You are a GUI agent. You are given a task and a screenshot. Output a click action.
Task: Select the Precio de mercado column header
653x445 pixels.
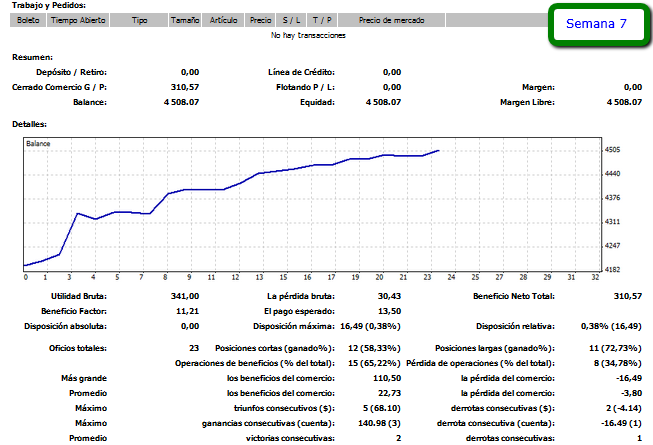390,20
